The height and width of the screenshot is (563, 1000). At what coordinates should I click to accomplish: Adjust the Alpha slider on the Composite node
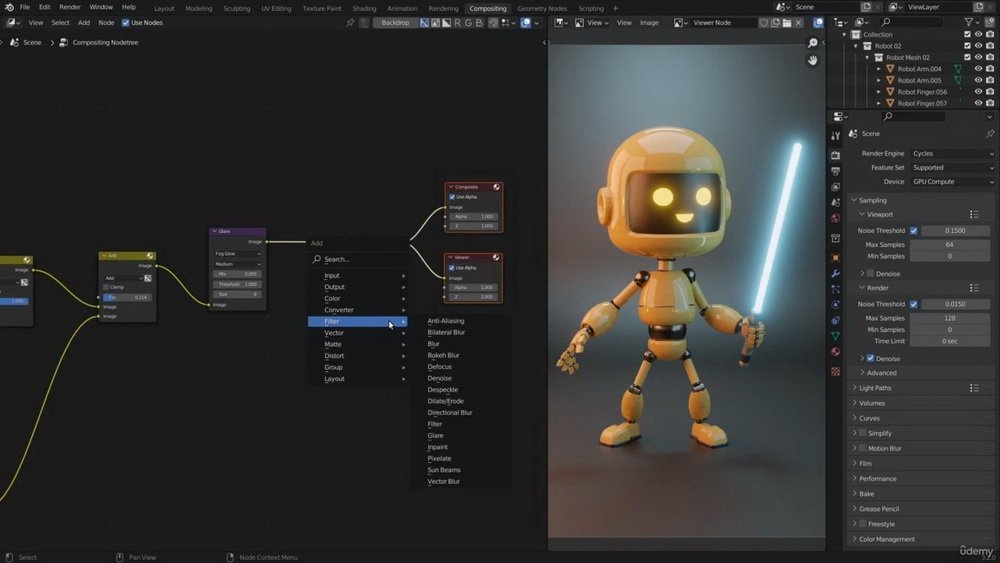click(x=473, y=217)
